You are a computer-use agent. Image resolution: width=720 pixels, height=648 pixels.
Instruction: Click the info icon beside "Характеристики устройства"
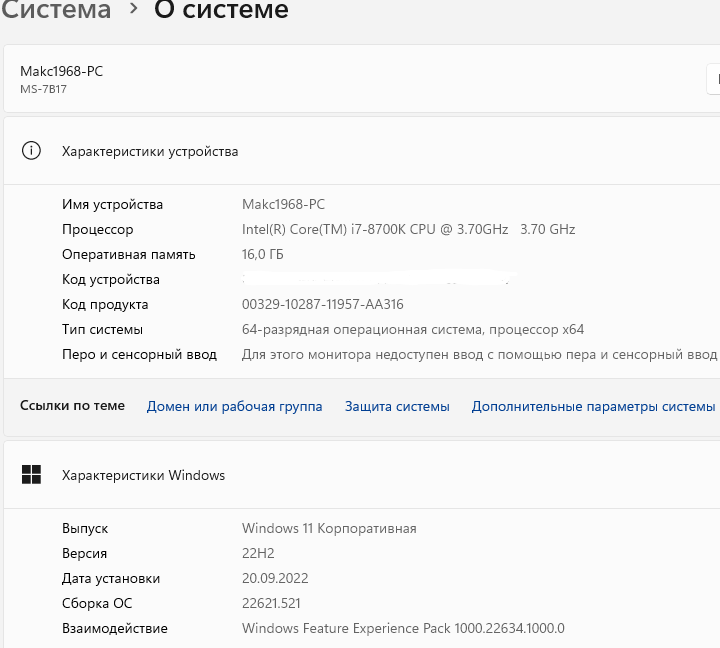point(32,151)
